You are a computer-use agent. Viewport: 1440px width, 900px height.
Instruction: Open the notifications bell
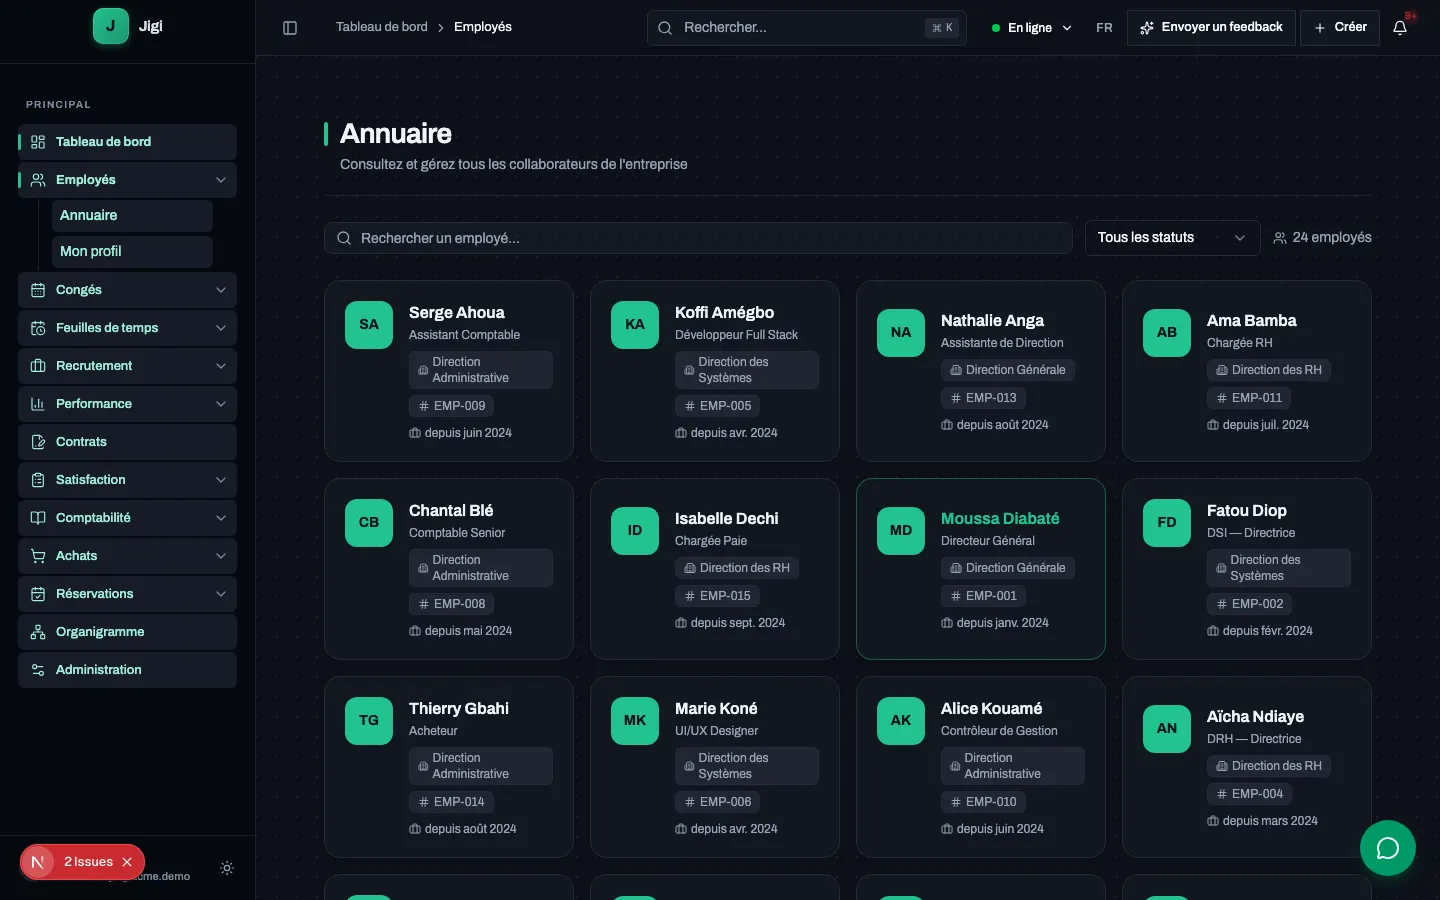coord(1400,28)
